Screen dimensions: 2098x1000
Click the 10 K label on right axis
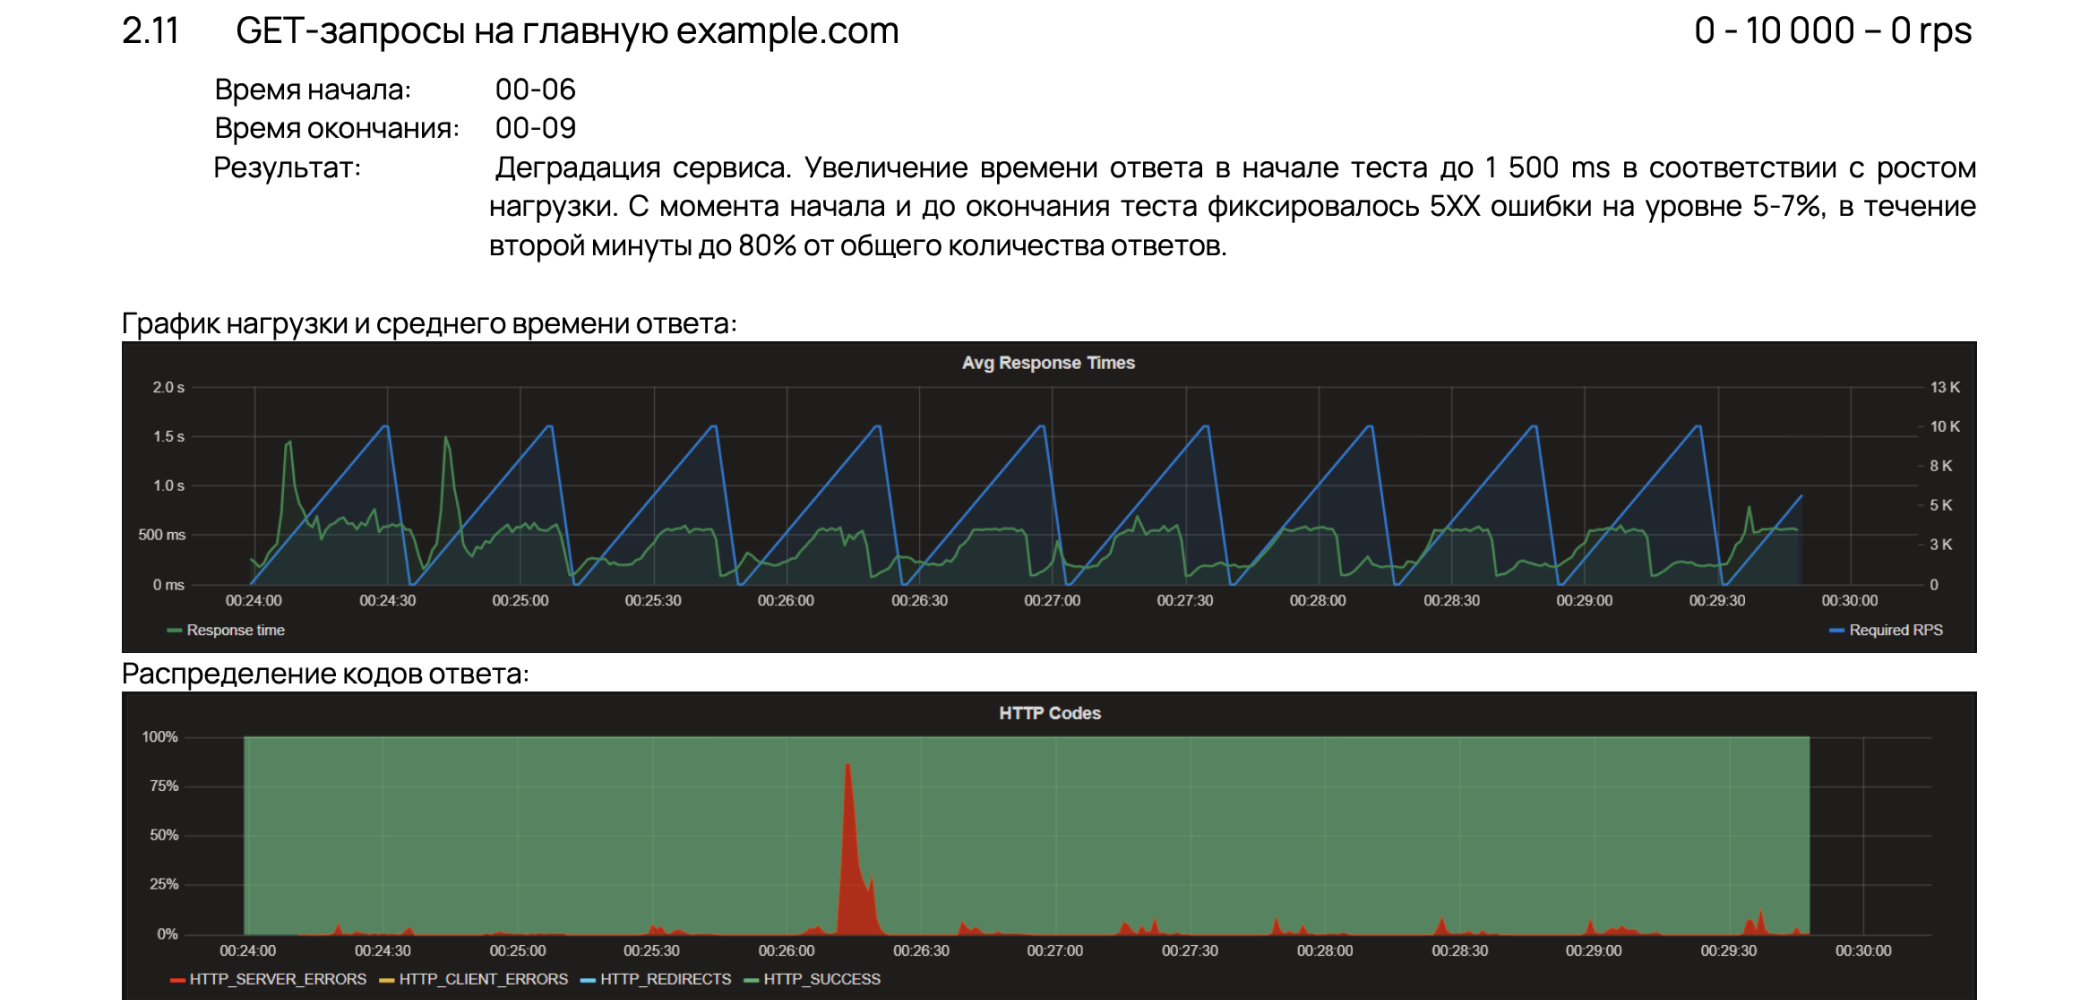1944,427
